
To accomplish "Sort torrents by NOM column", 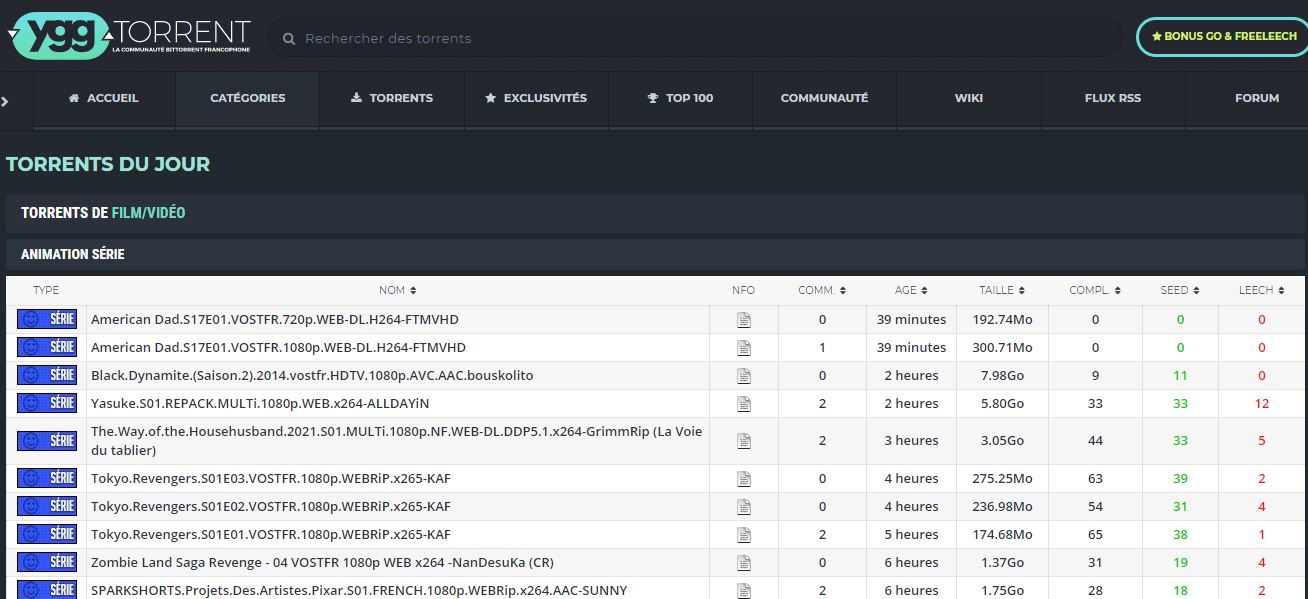I will (397, 290).
